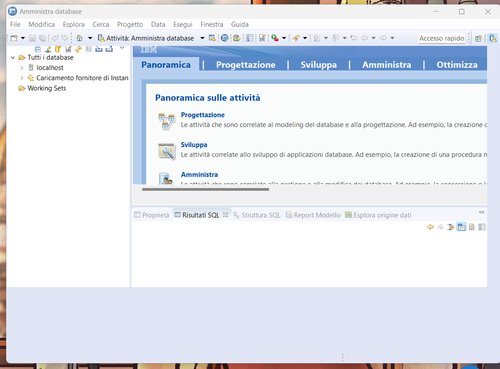Open the Esegui menu
500x369 pixels.
pyautogui.click(x=183, y=24)
